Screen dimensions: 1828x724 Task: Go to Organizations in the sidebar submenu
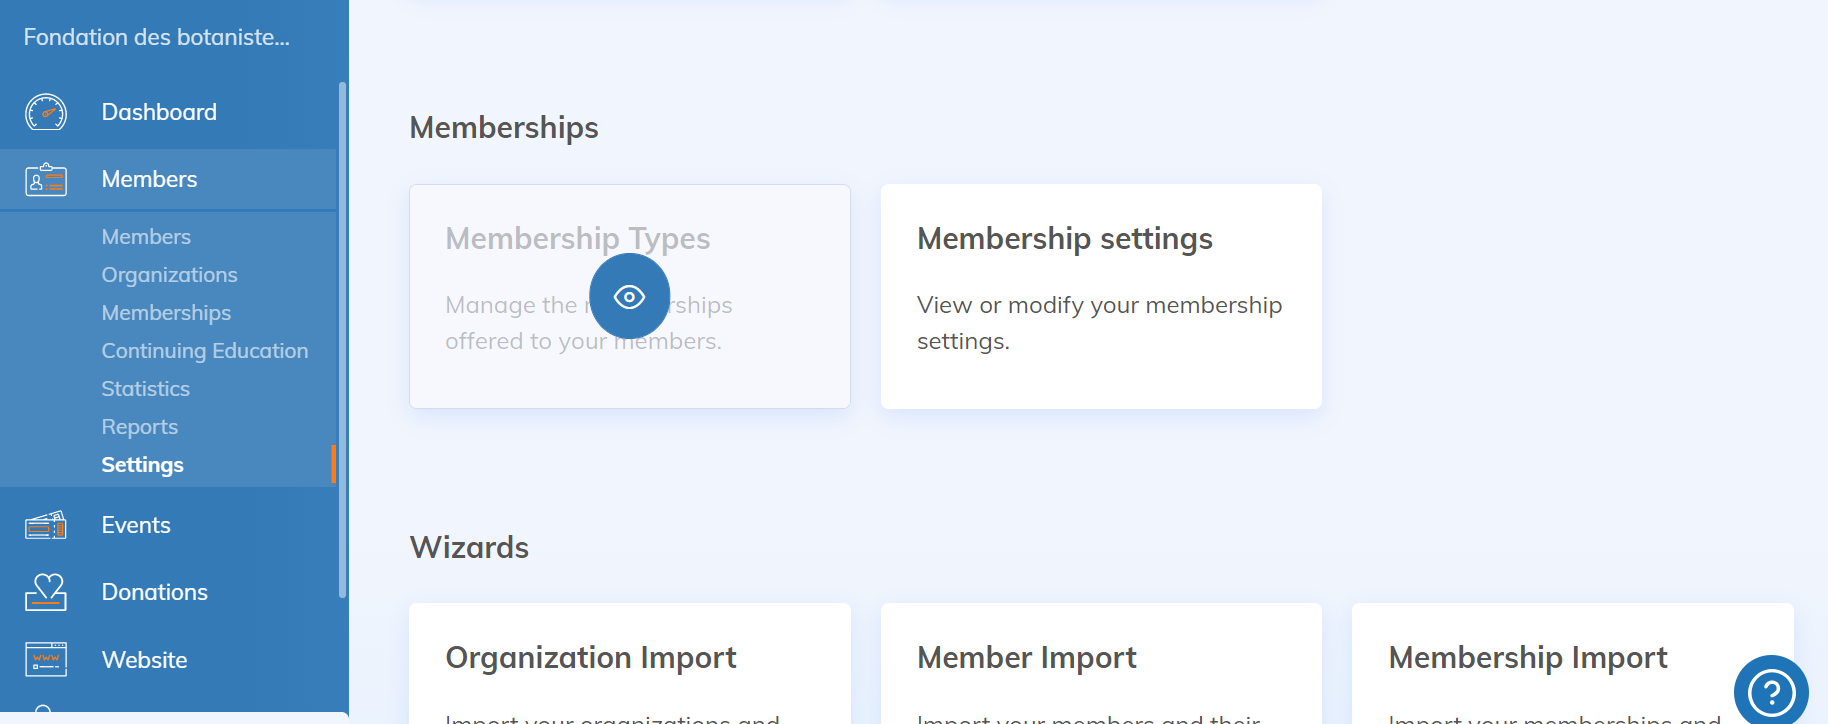coord(169,275)
